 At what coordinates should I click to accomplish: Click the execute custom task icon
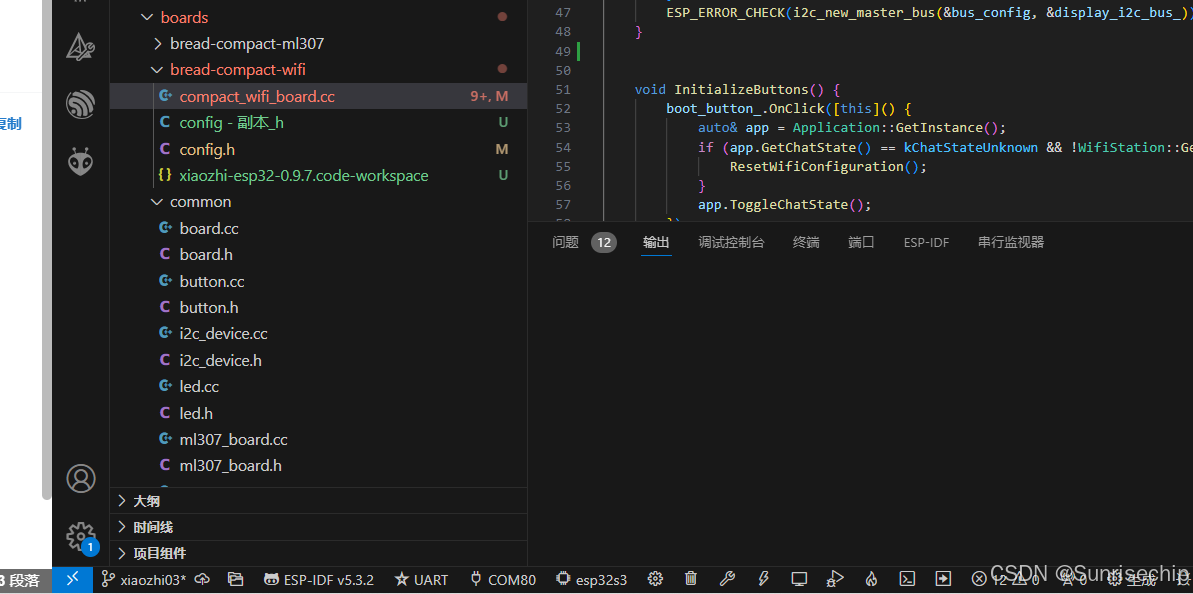tap(943, 580)
